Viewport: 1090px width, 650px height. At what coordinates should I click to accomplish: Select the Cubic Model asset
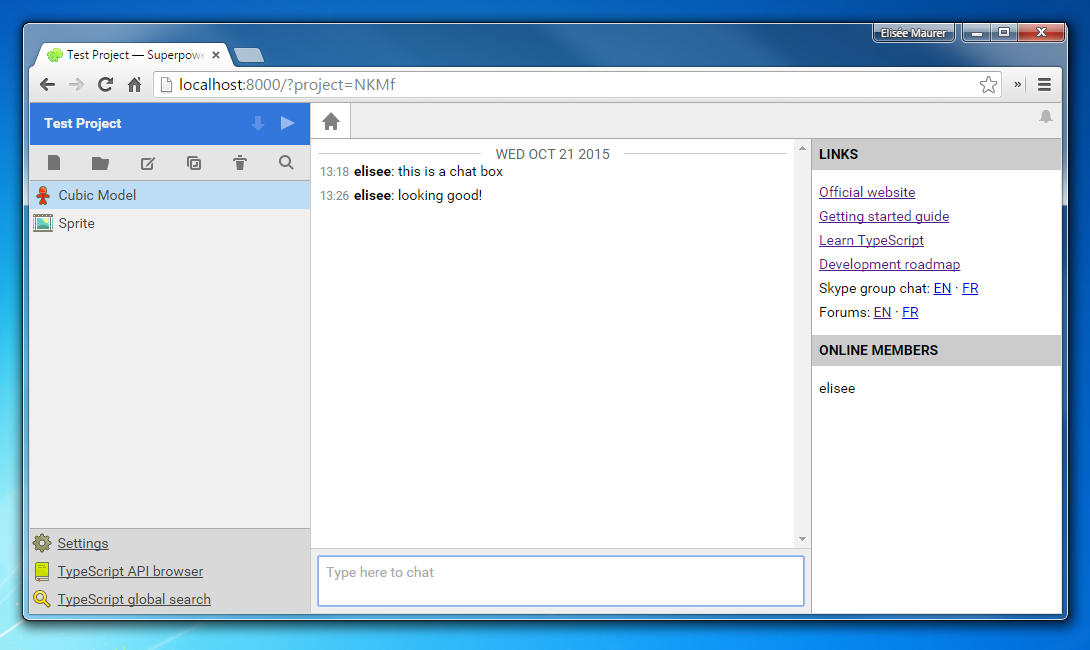[170, 195]
